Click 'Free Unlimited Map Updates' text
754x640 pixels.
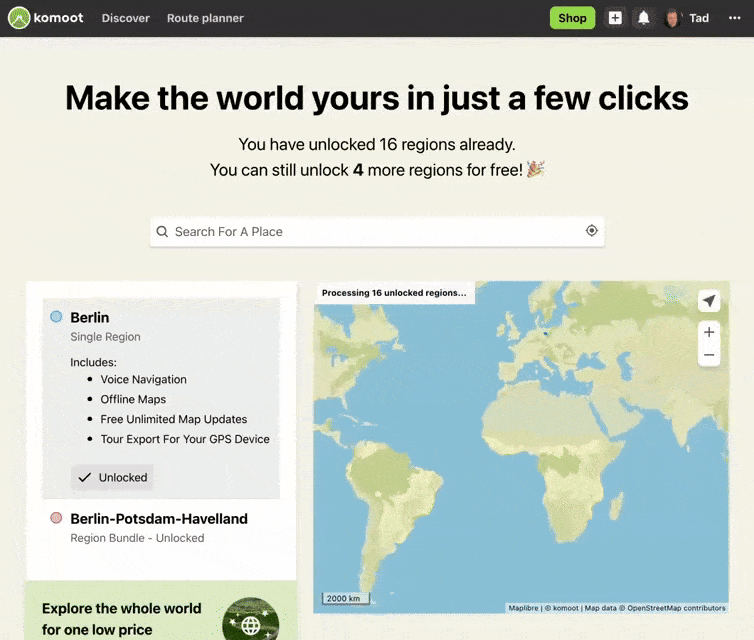point(174,419)
